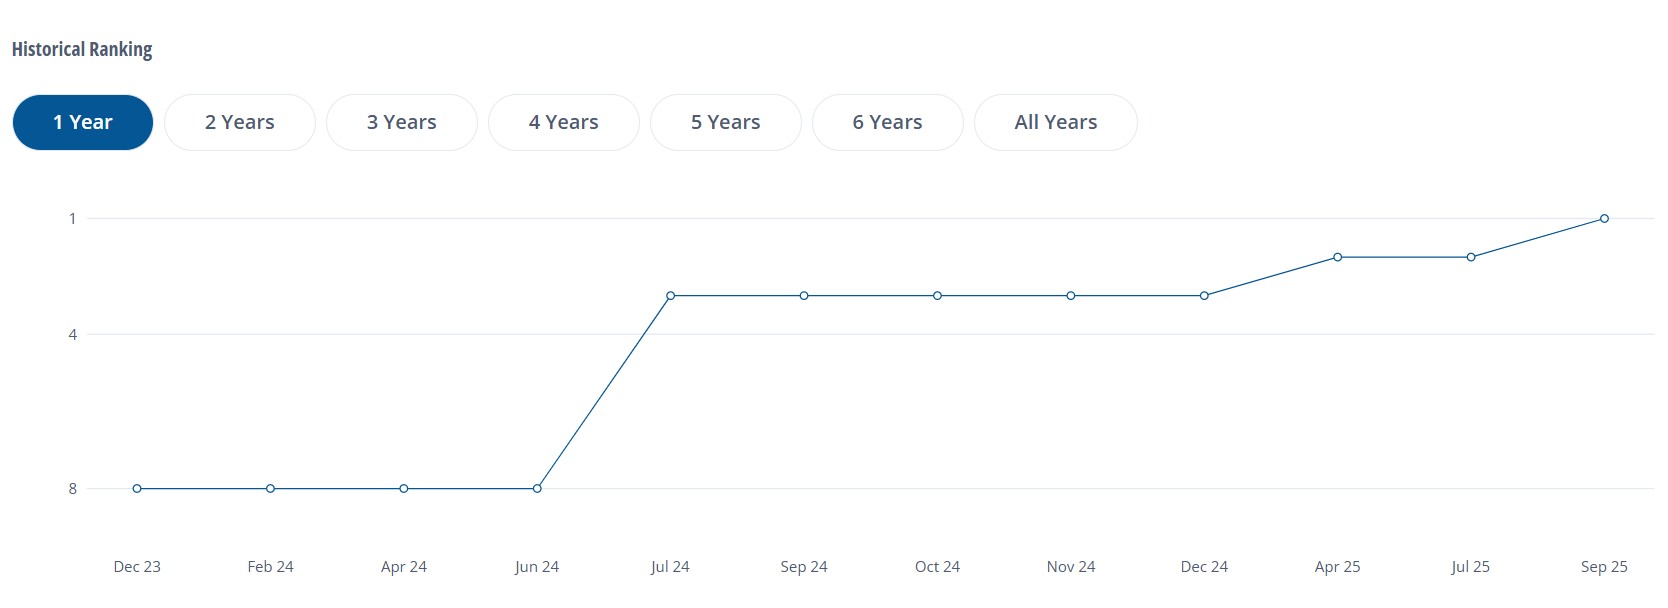Select the Apr 25 data point
This screenshot has height=608, width=1668.
(1337, 257)
